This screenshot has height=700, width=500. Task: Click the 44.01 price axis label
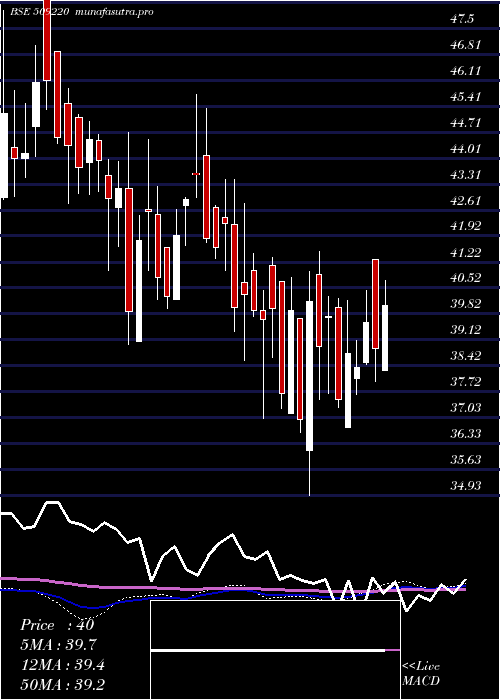point(465,149)
